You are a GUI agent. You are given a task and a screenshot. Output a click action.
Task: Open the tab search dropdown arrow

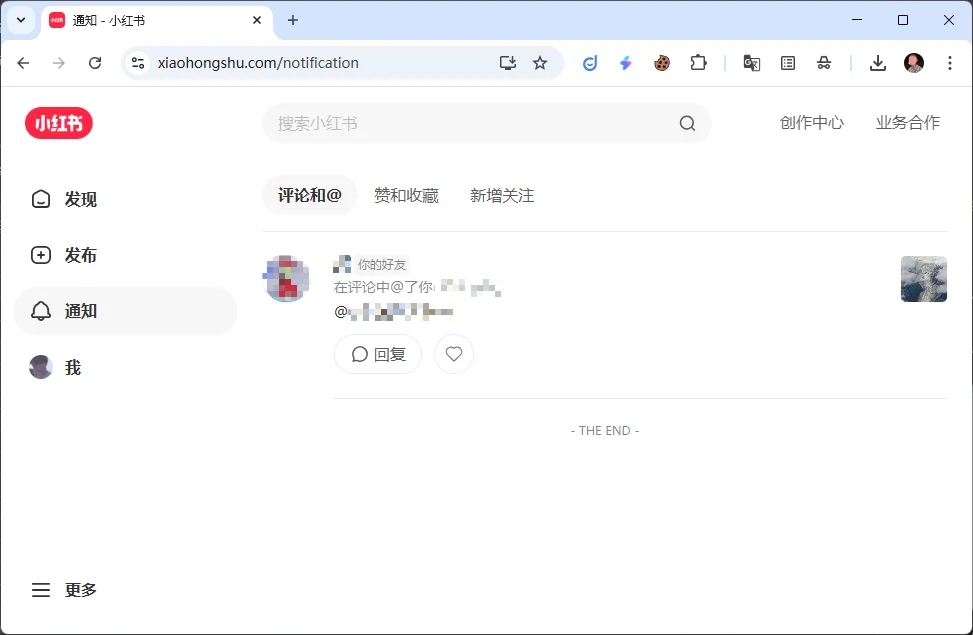point(21,20)
